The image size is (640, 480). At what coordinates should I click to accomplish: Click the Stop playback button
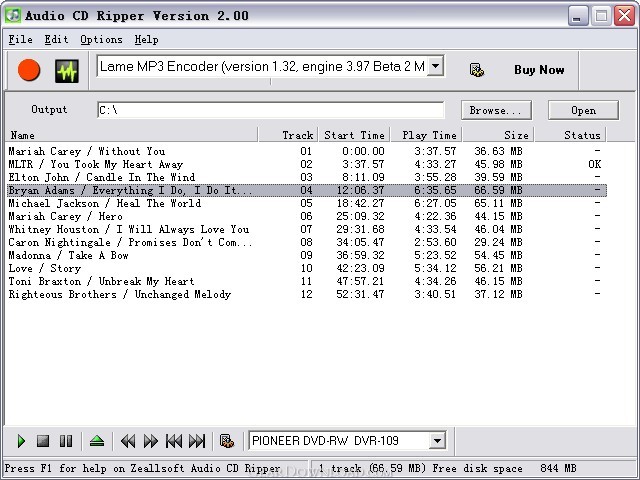coord(43,441)
